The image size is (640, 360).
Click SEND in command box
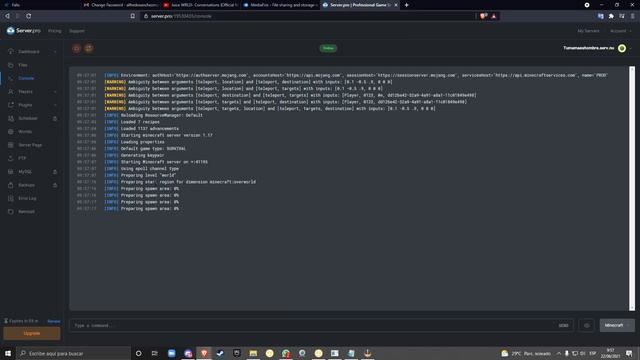pyautogui.click(x=563, y=325)
